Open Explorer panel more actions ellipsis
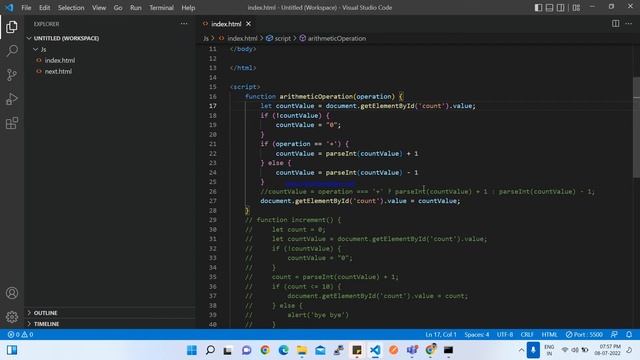Viewport: 640px width, 360px height. (184, 24)
